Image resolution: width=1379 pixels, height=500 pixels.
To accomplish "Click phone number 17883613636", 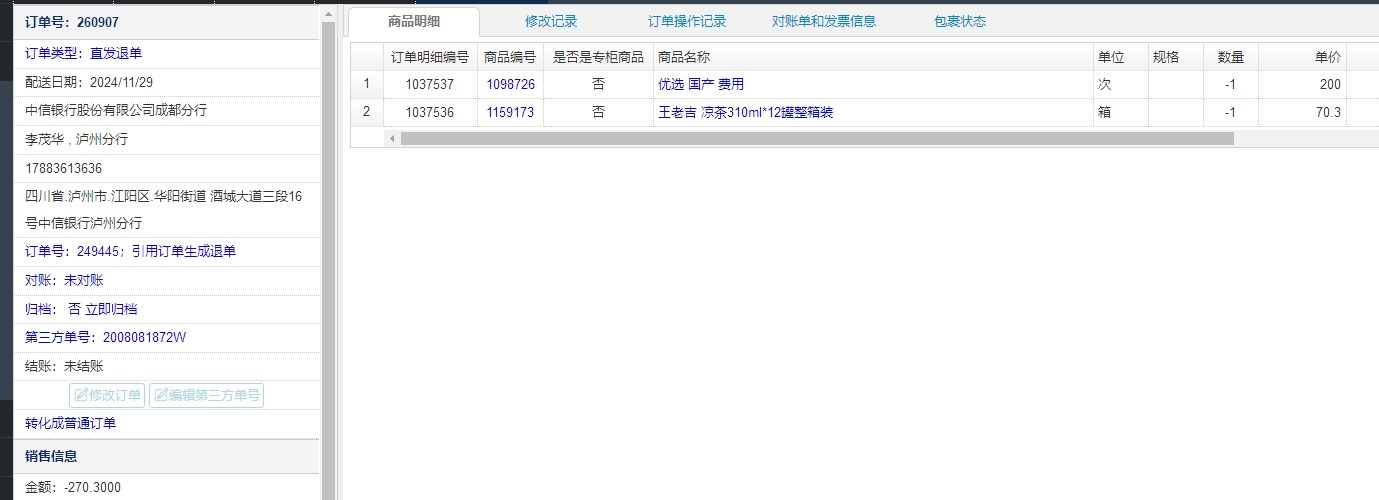I will click(63, 168).
